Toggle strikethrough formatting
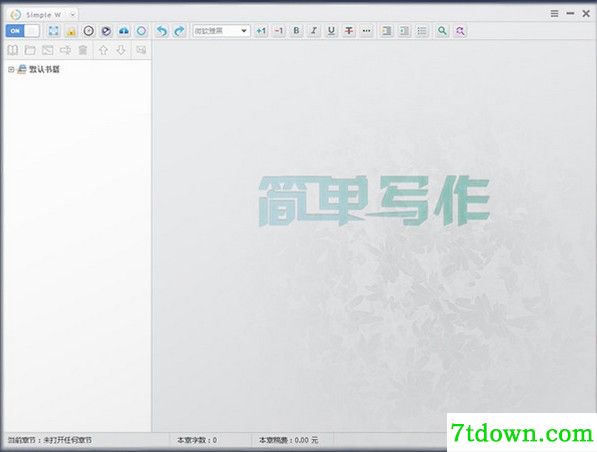This screenshot has width=597, height=452. coord(349,31)
